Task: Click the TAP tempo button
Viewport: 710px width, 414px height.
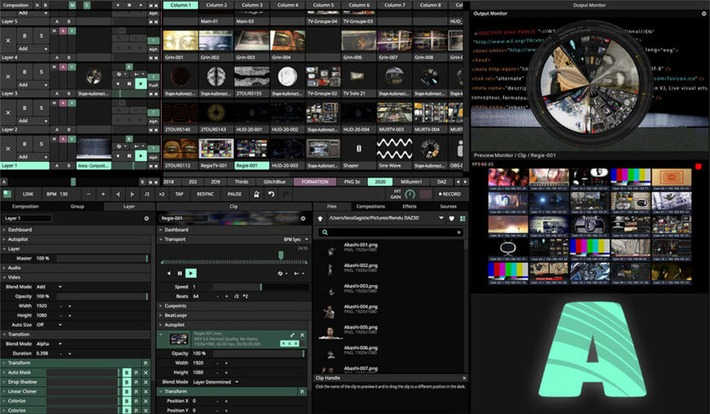Action: click(x=179, y=194)
